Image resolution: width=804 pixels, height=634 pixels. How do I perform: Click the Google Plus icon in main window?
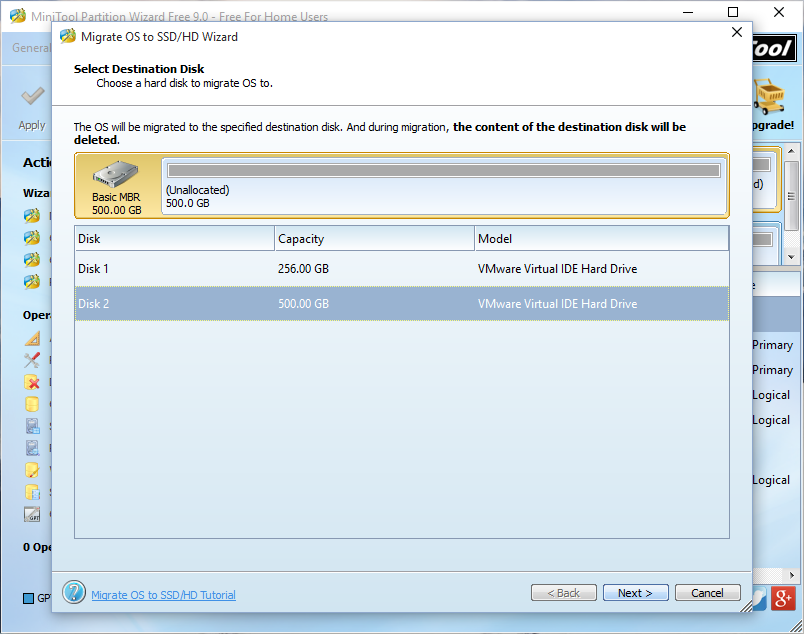click(783, 598)
